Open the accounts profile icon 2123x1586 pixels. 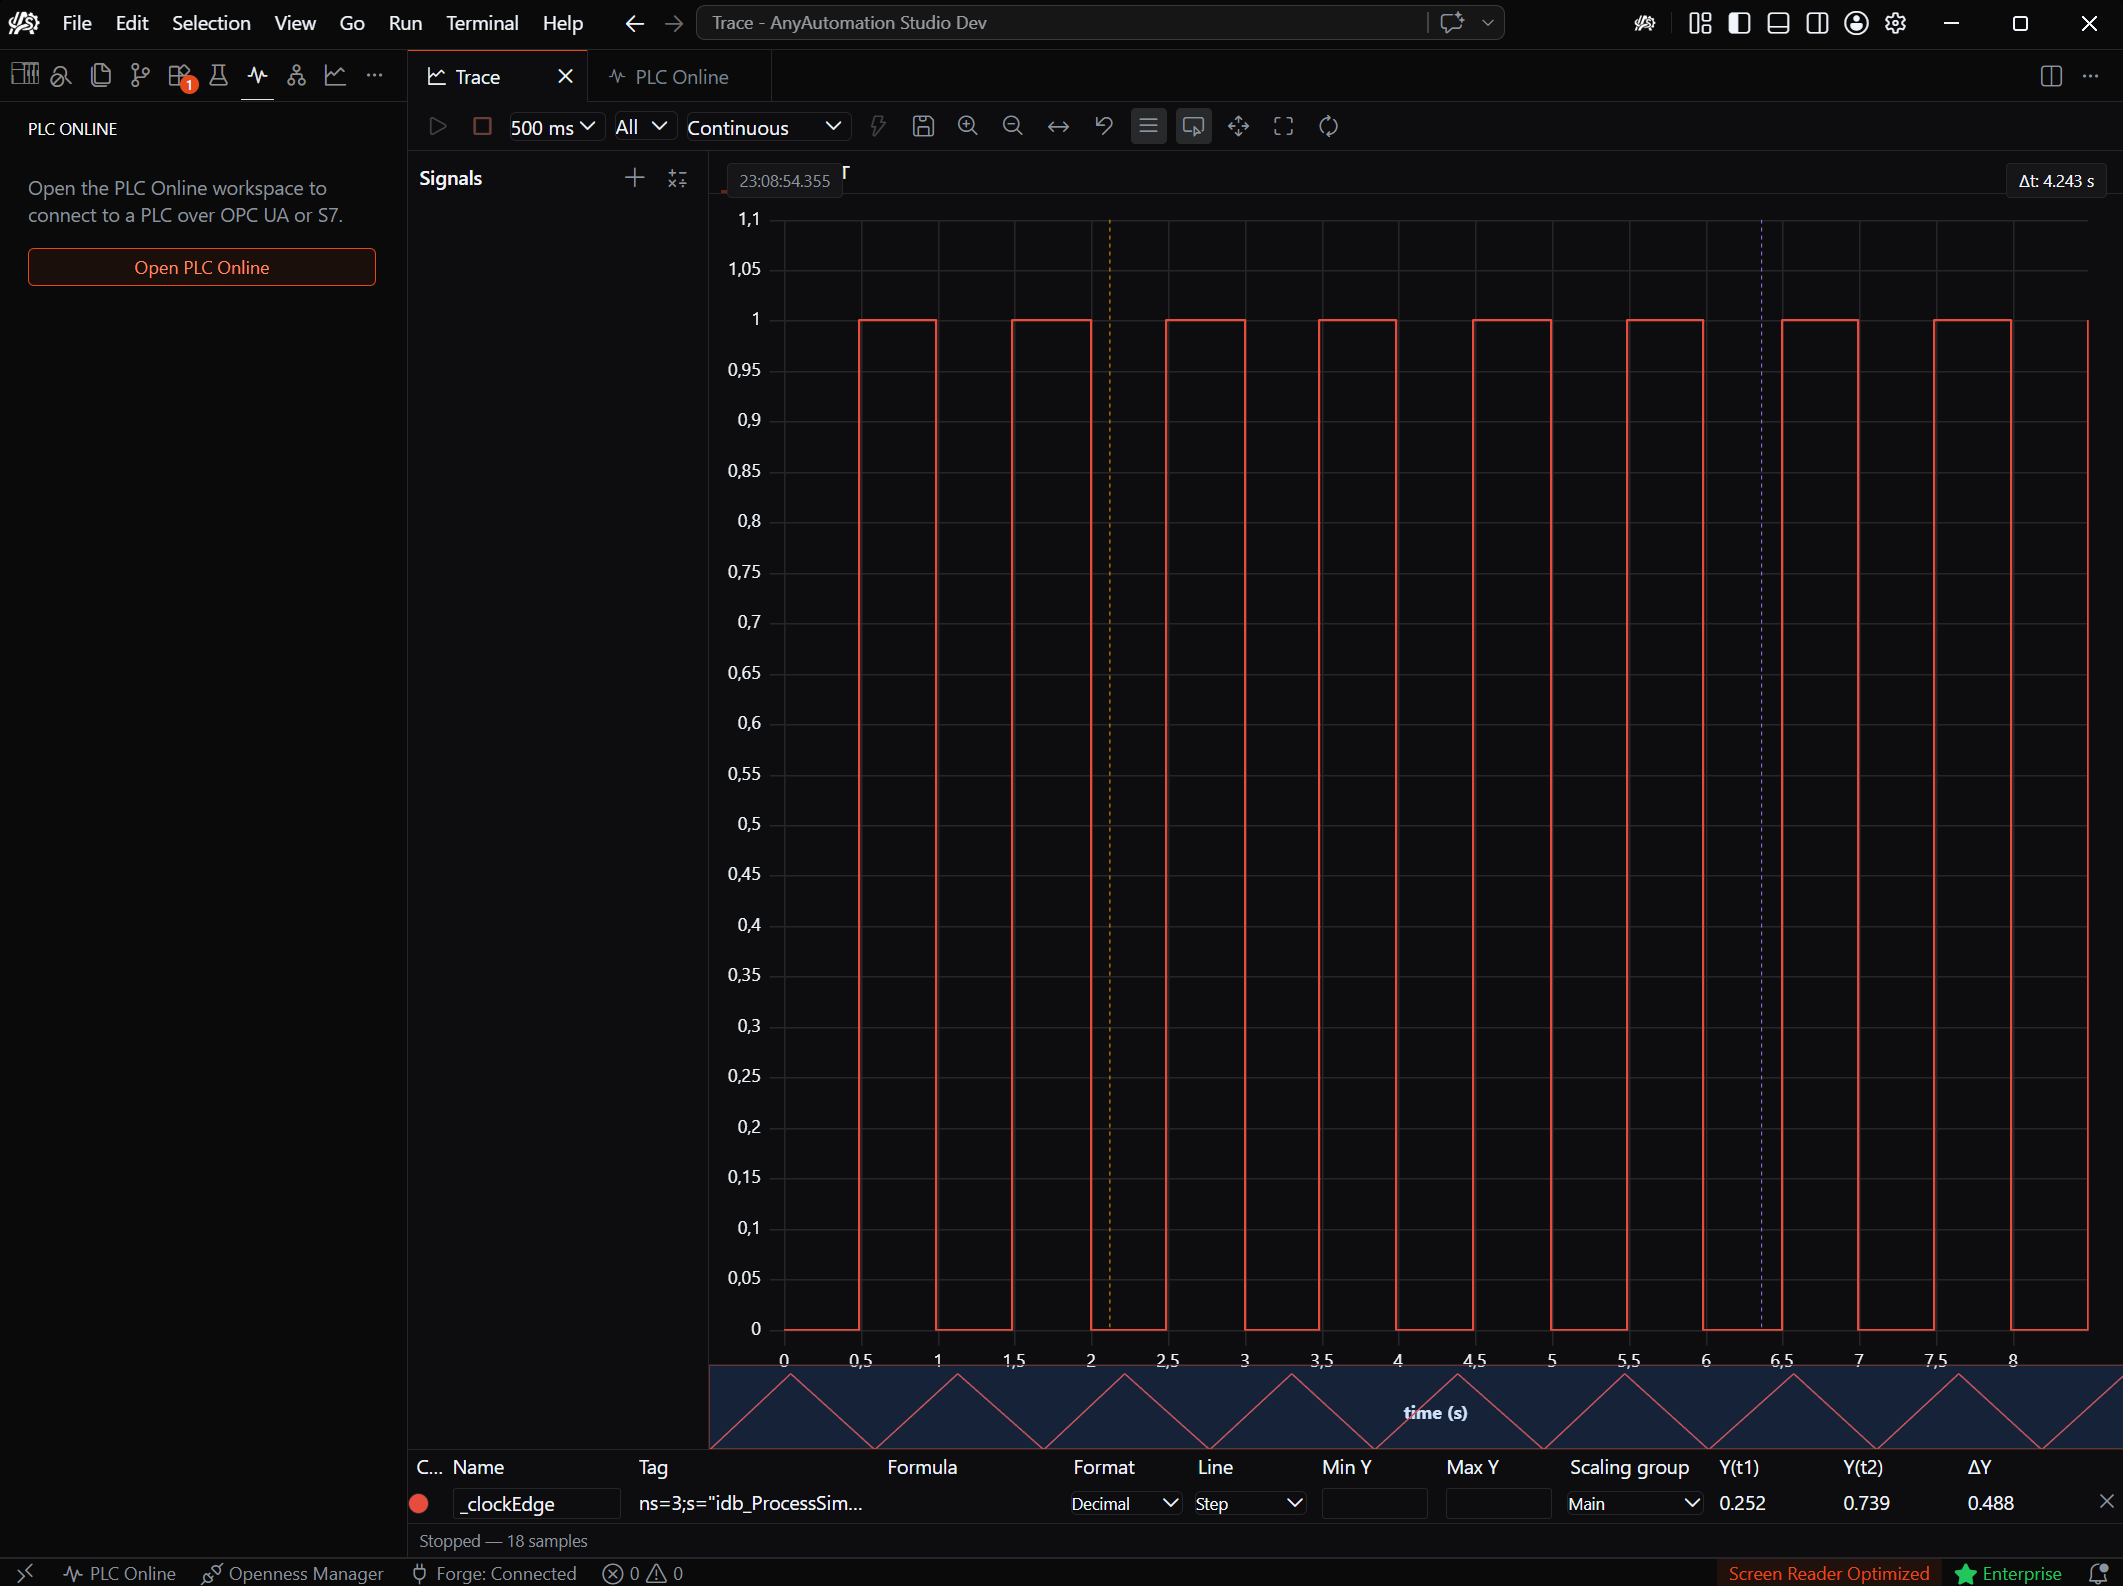click(x=1856, y=23)
